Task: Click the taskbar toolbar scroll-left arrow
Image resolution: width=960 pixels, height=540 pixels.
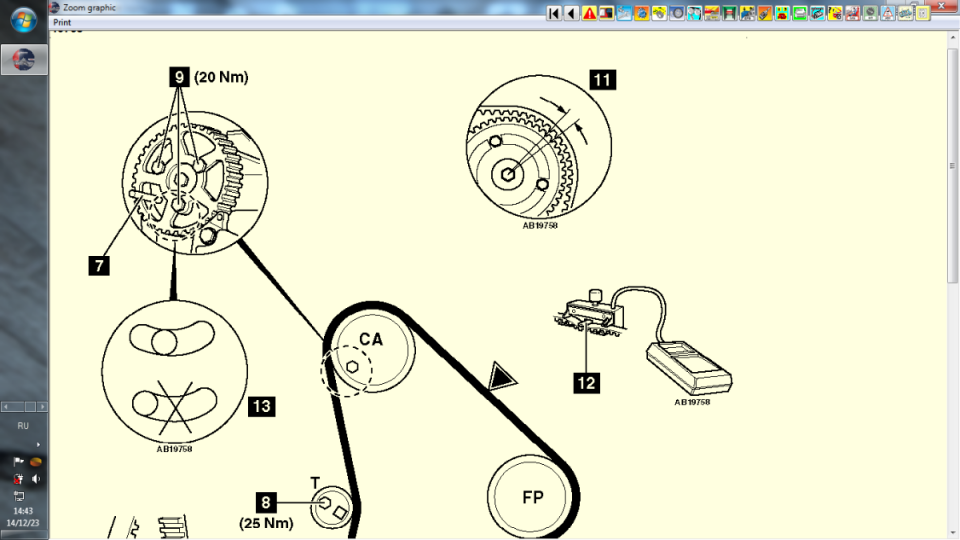Action: coord(4,407)
